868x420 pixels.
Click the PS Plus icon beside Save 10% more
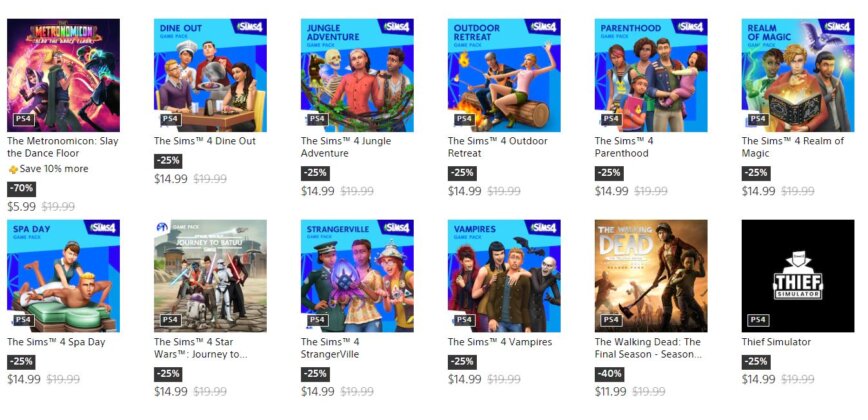click(13, 169)
